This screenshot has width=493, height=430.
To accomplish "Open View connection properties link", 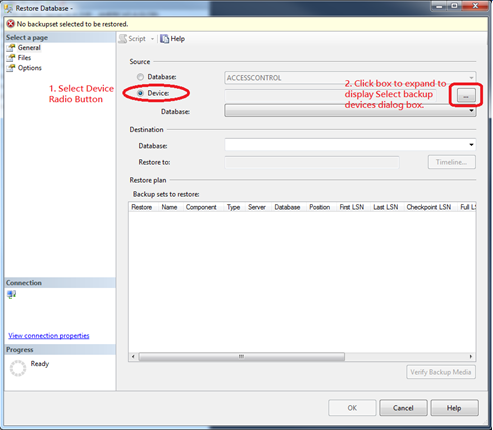I will coord(49,336).
